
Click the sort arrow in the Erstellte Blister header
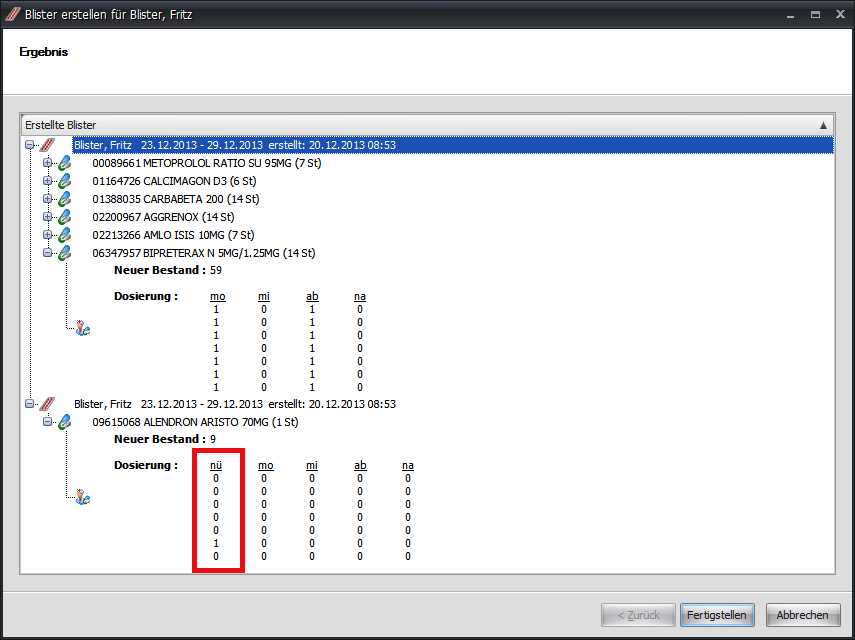click(823, 125)
